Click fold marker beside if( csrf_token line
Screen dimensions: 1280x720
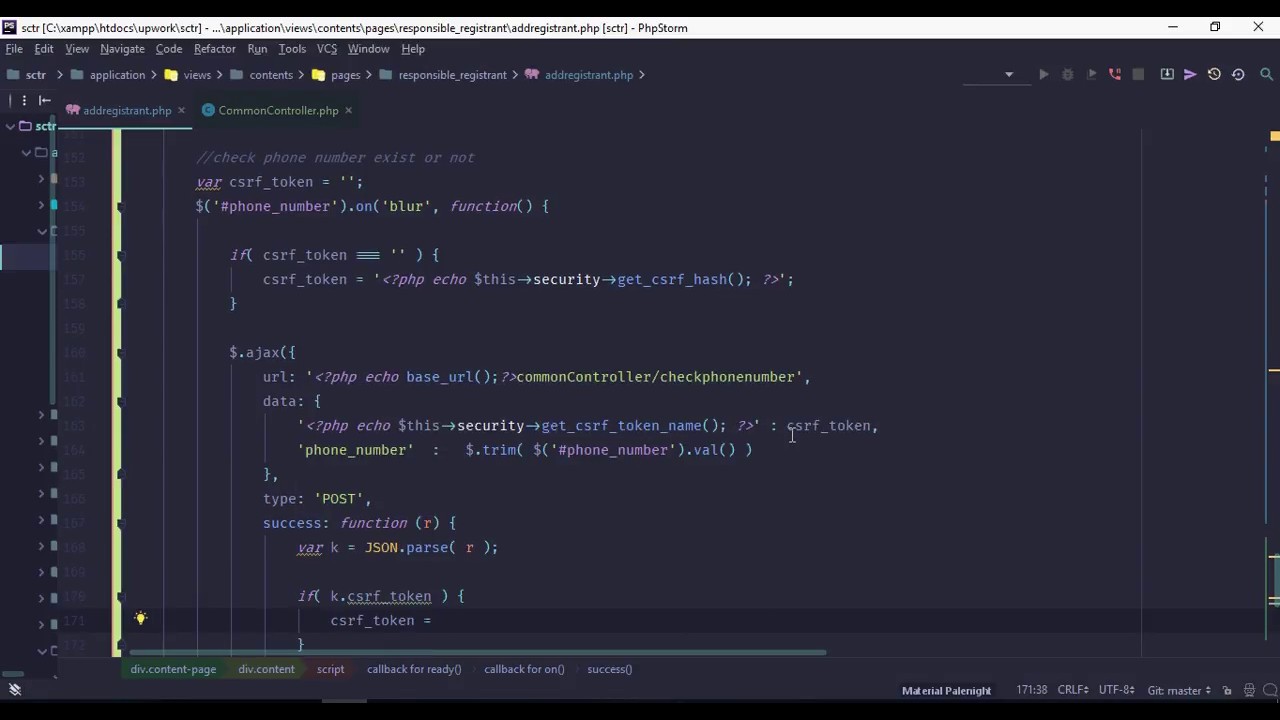120,255
